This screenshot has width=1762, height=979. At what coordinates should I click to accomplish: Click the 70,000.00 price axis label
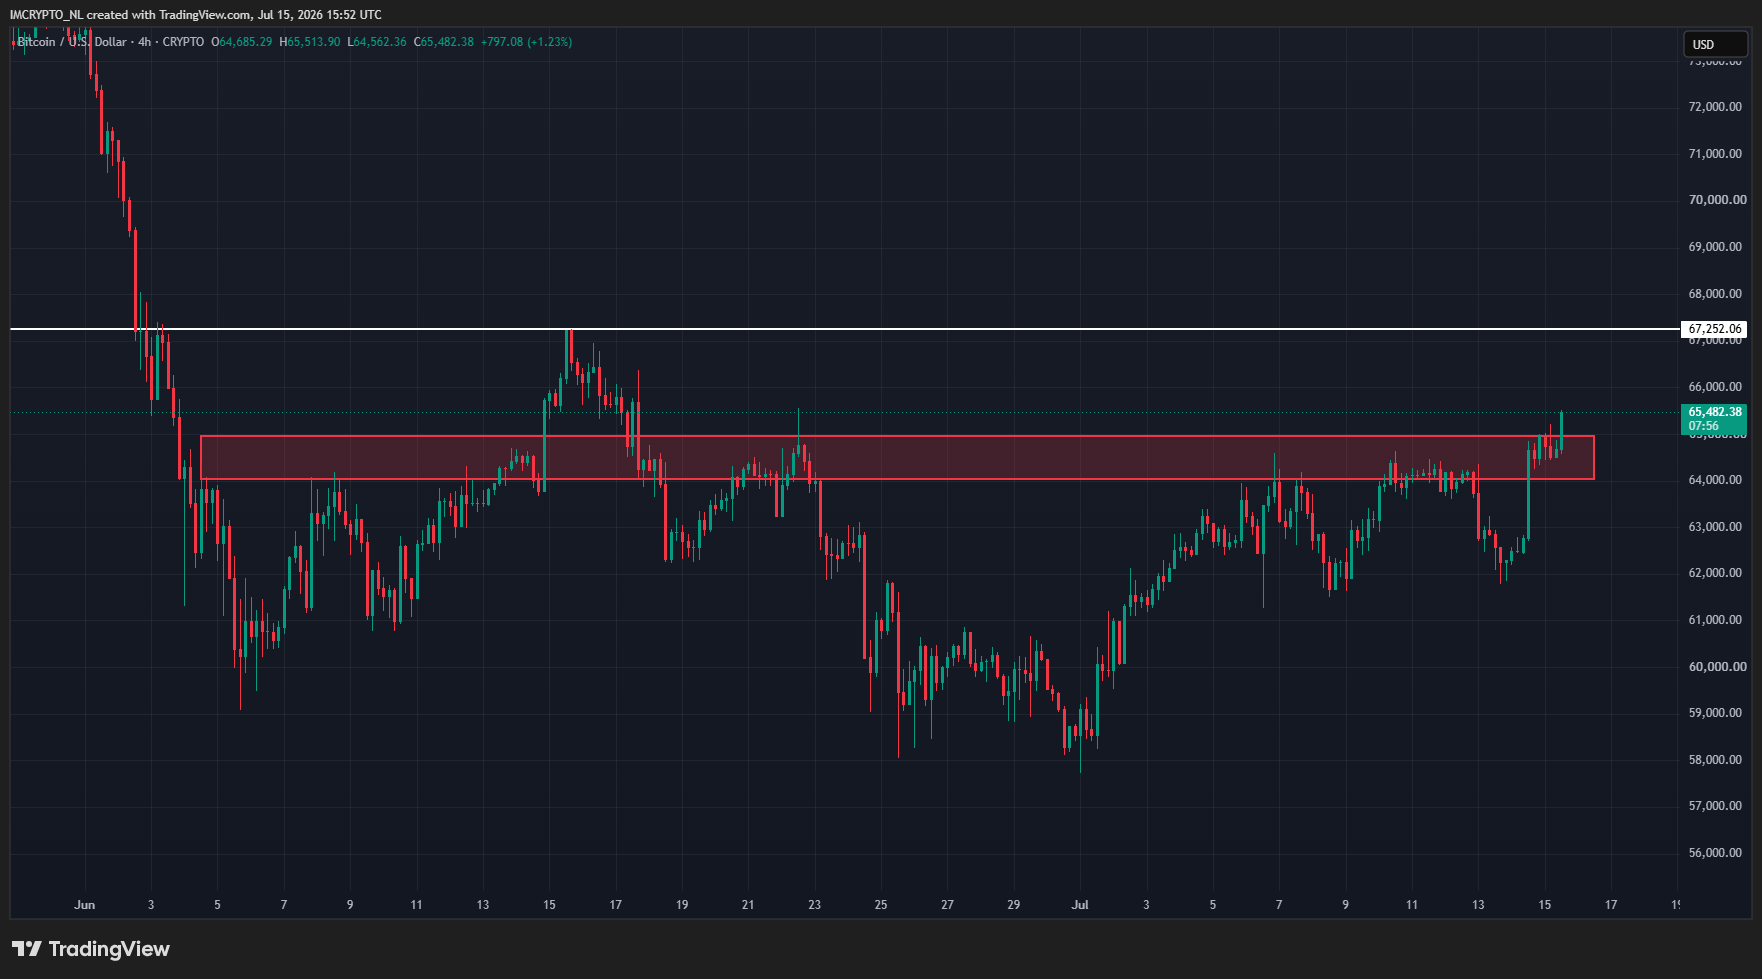[x=1718, y=200]
